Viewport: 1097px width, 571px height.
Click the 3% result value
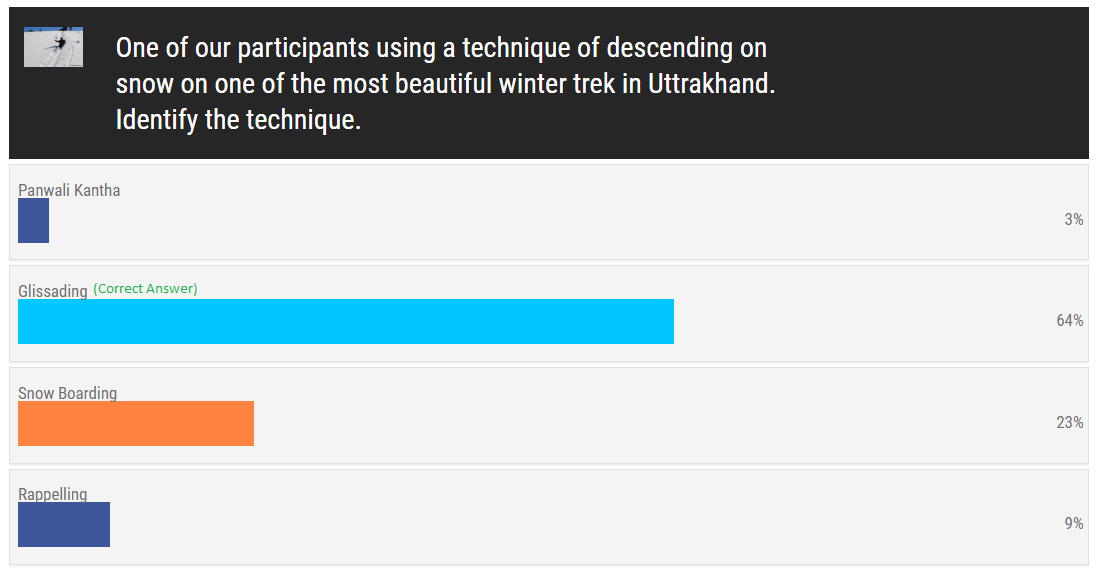point(1074,219)
